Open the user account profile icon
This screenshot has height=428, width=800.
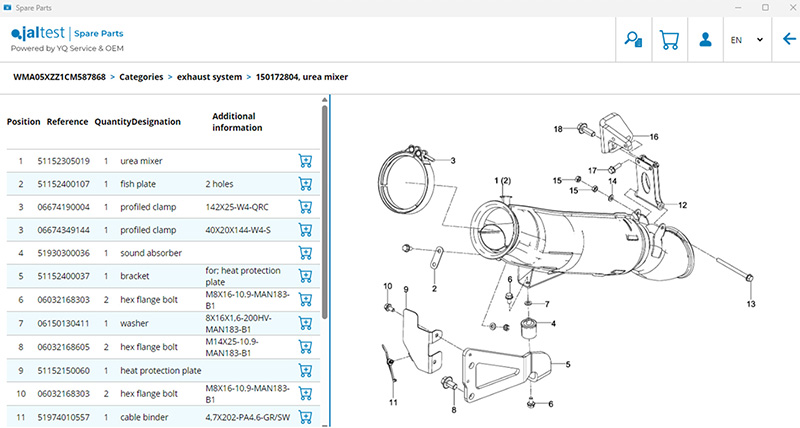(705, 41)
